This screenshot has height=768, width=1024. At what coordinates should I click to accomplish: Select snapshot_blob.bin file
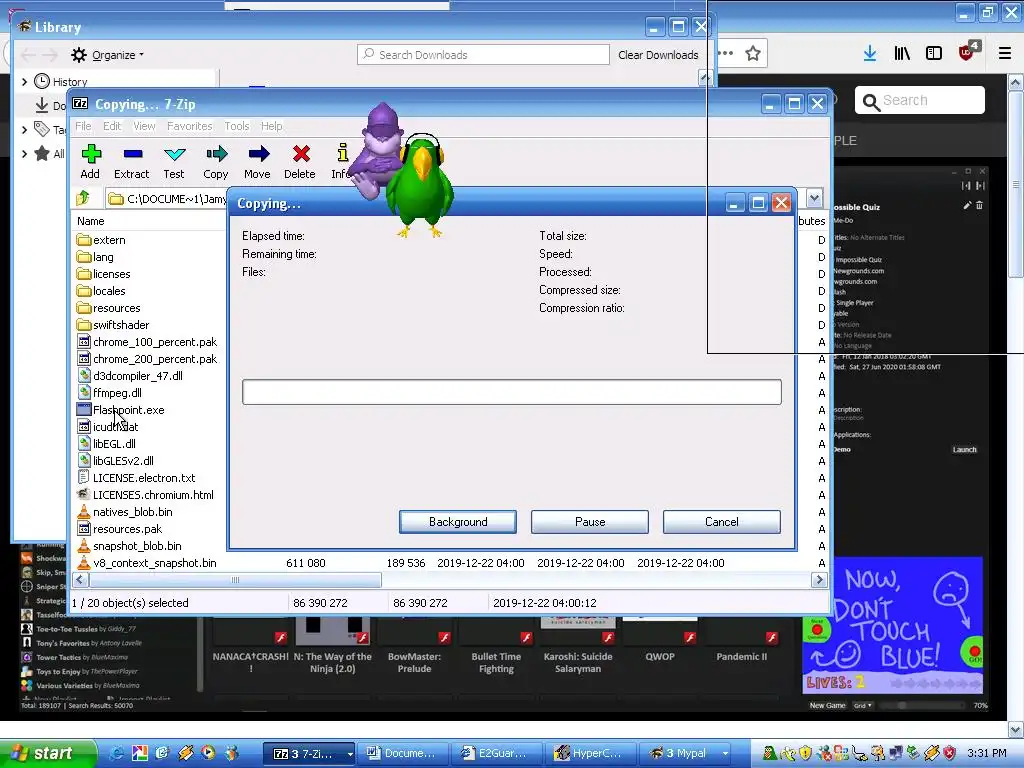click(x=129, y=545)
